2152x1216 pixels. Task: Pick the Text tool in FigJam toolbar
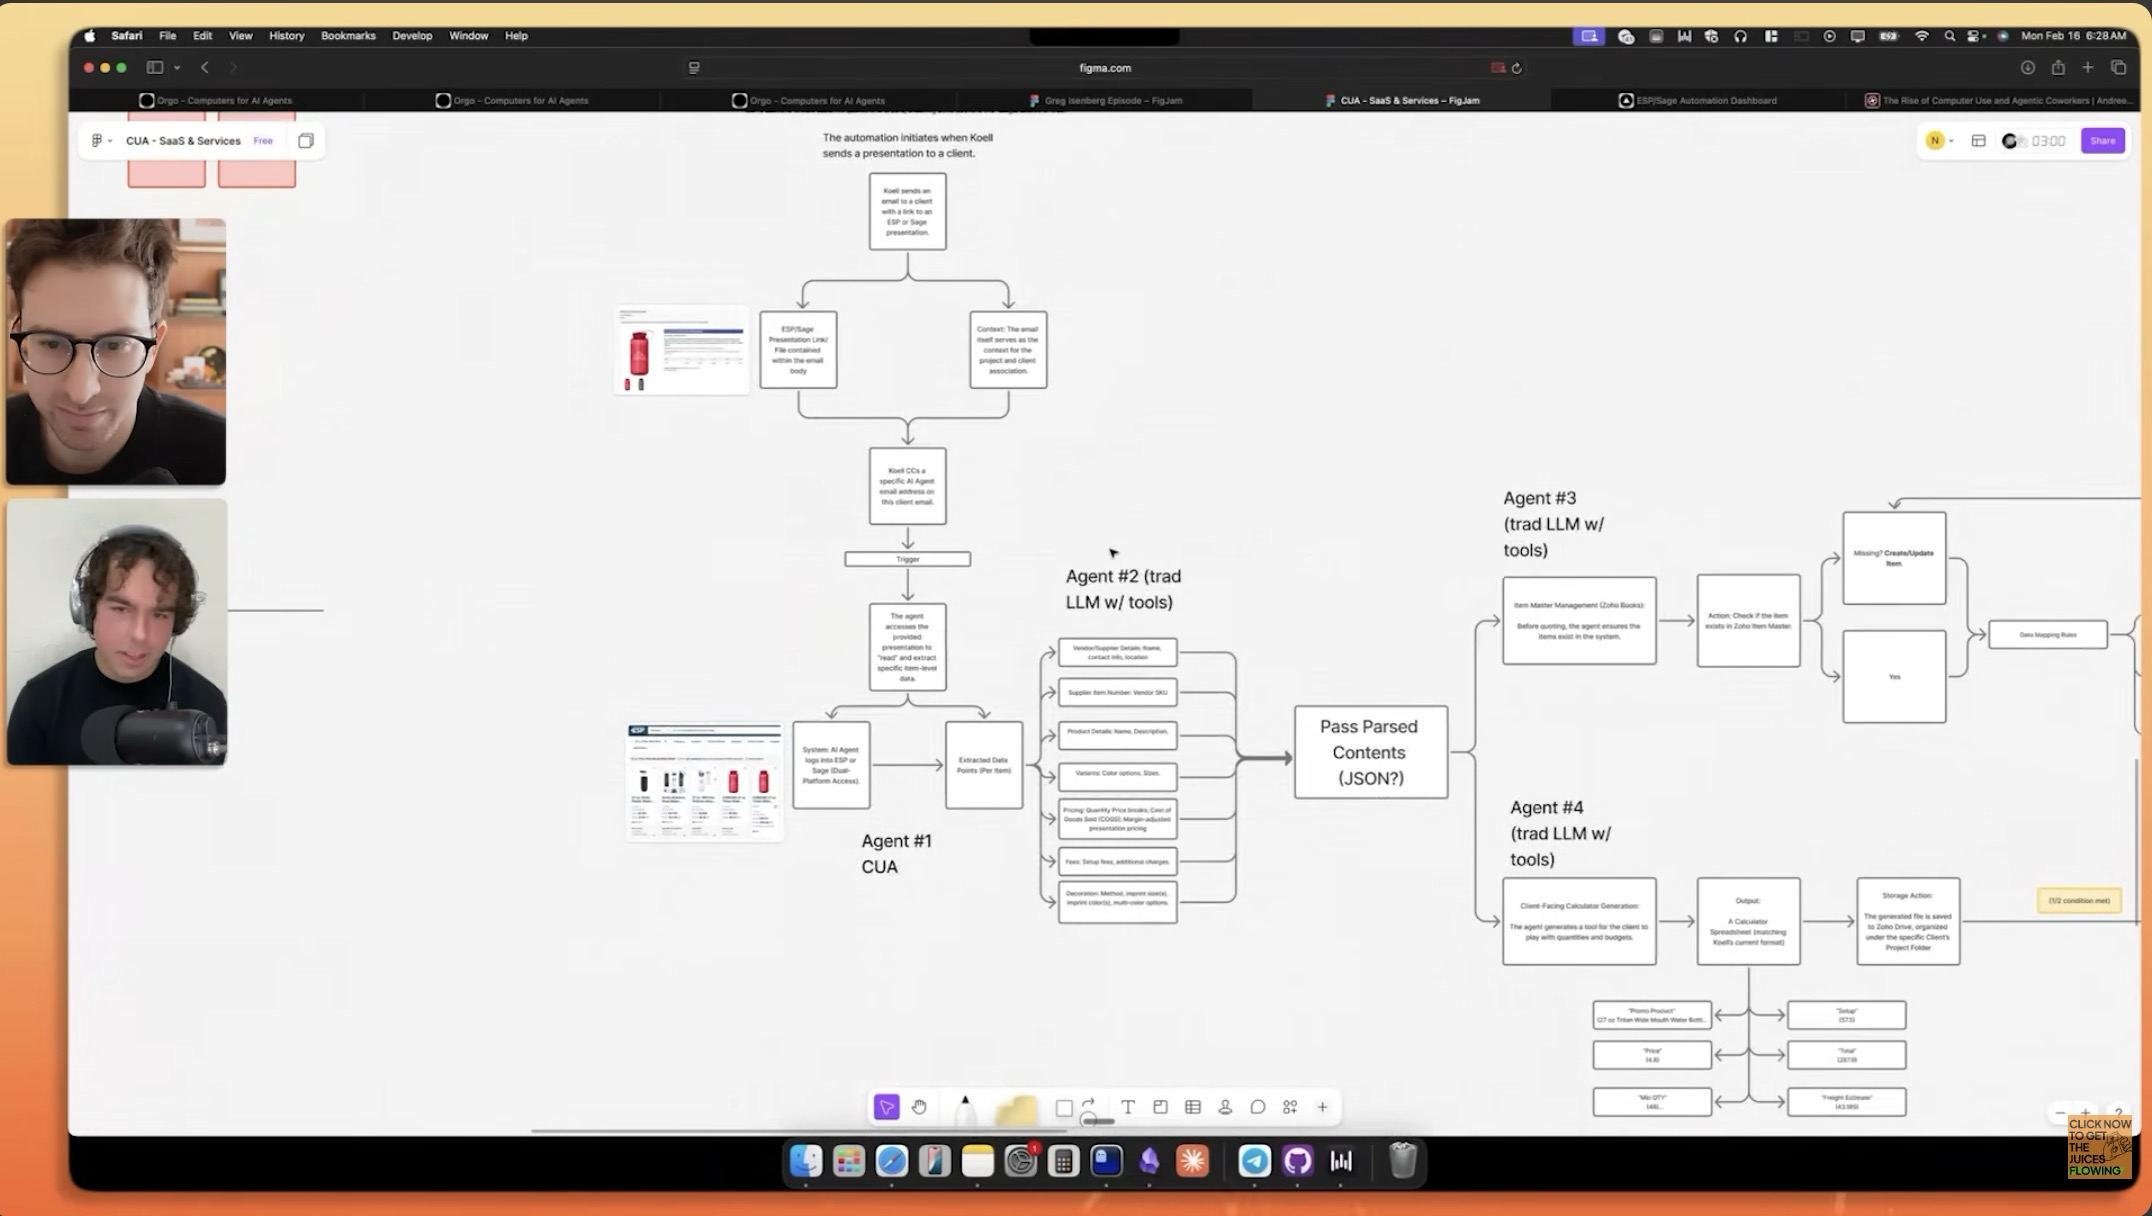point(1128,1107)
